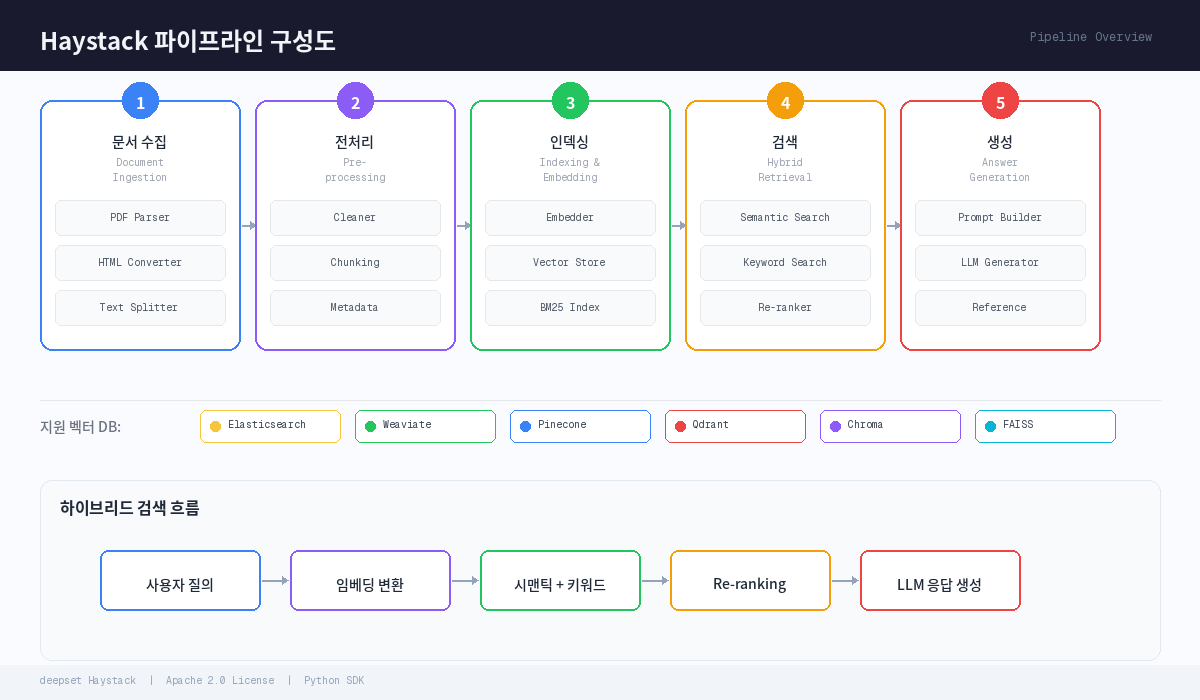1200x700 pixels.
Task: Select the Re-ranking box in hybrid flow
Action: coord(750,580)
